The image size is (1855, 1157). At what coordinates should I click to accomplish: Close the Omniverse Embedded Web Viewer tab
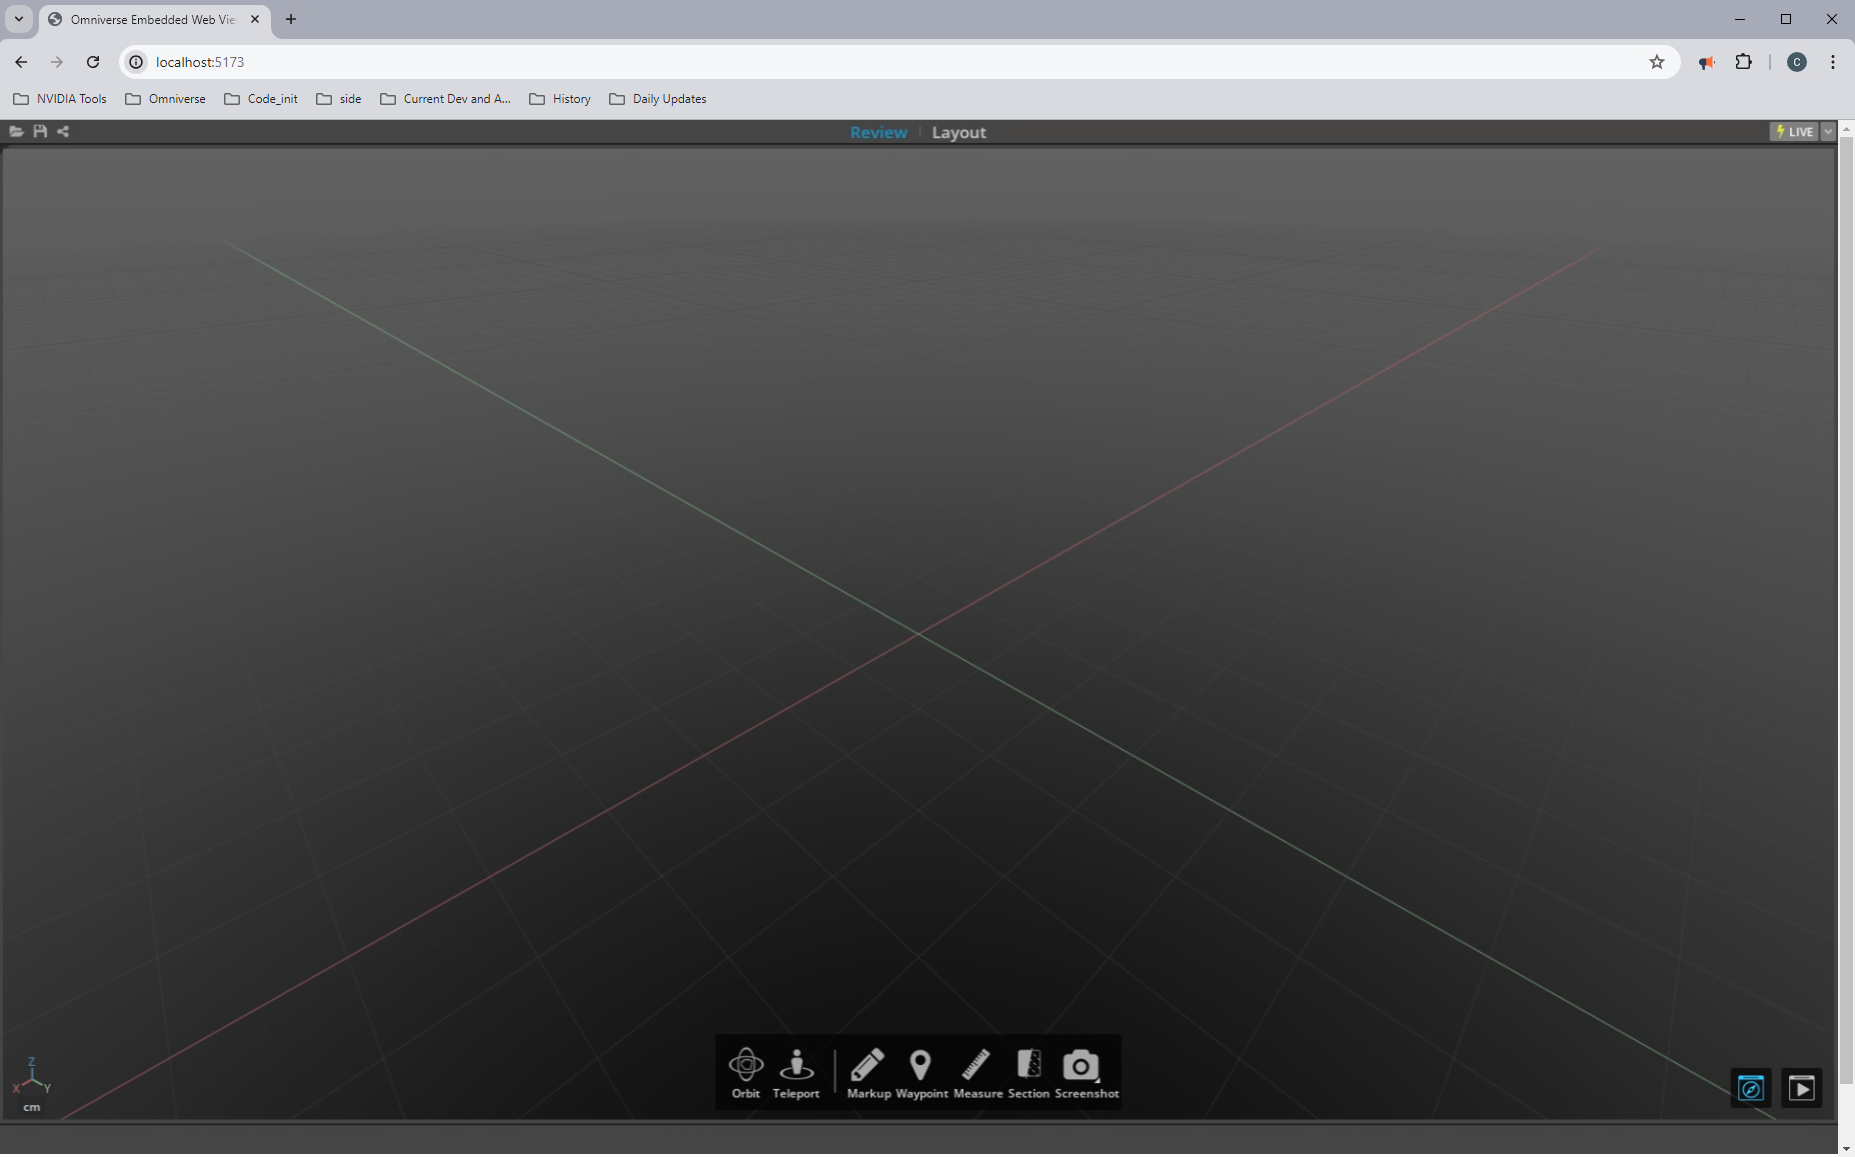point(255,19)
